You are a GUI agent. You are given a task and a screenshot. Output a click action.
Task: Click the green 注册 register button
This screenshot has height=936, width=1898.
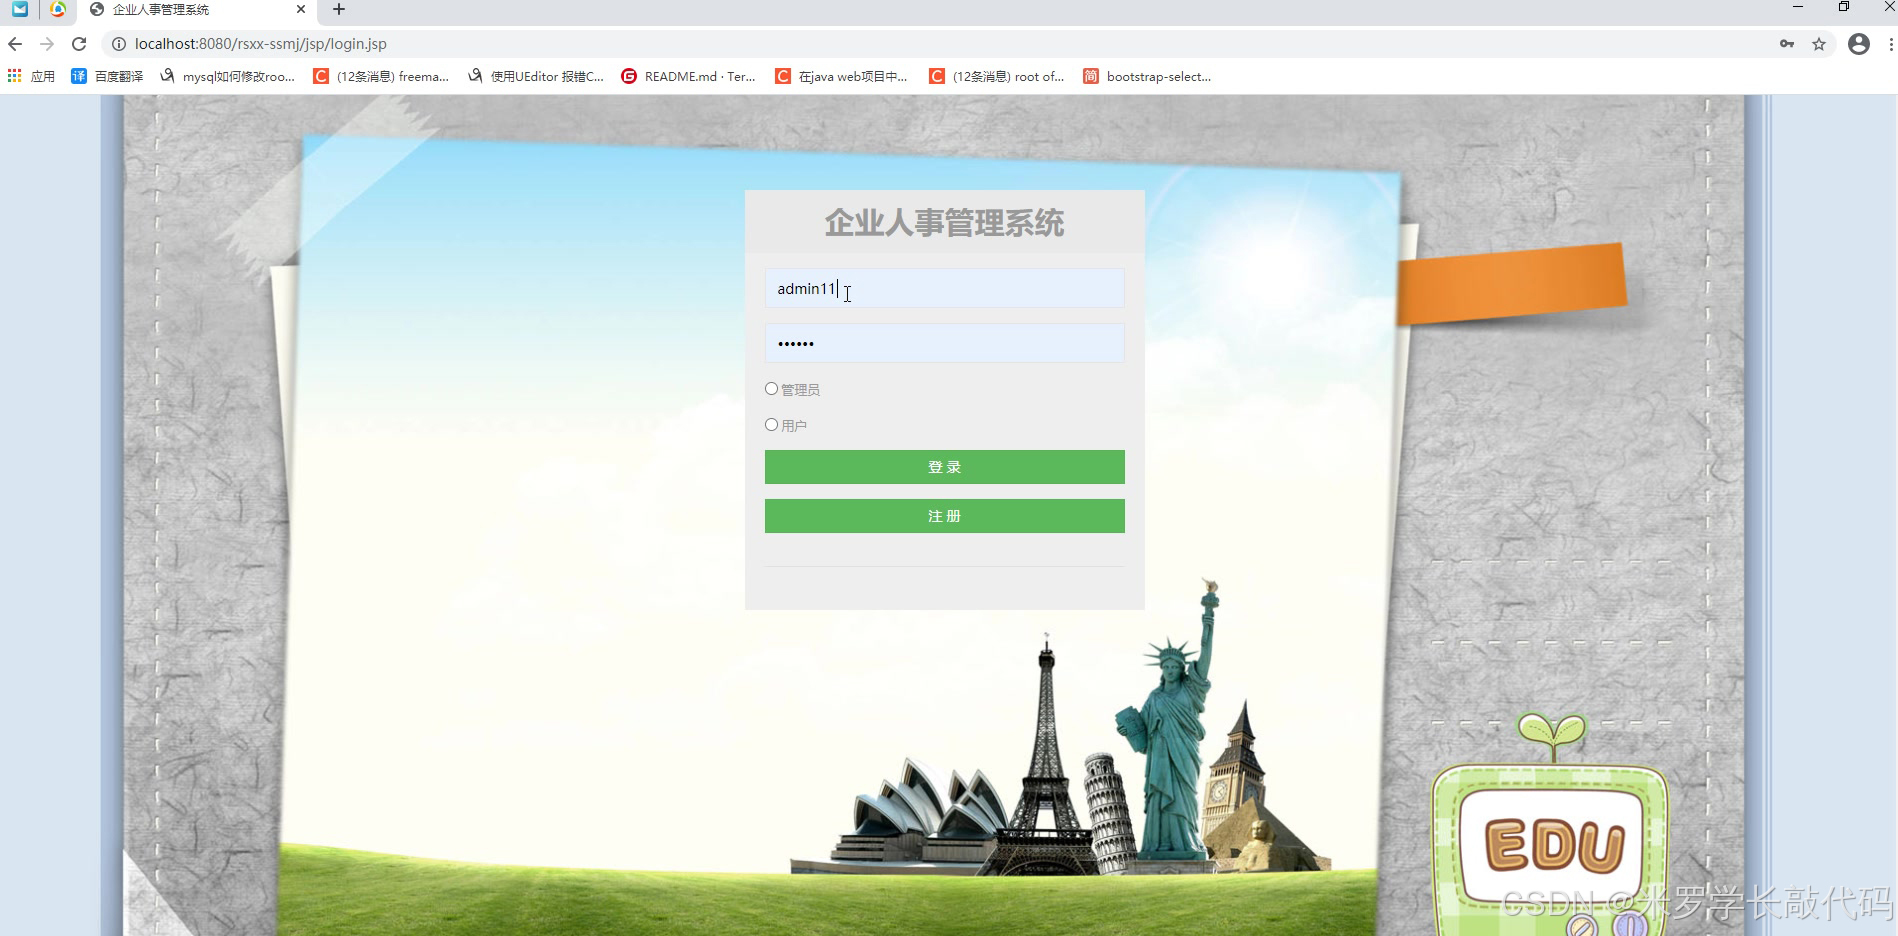pyautogui.click(x=944, y=515)
